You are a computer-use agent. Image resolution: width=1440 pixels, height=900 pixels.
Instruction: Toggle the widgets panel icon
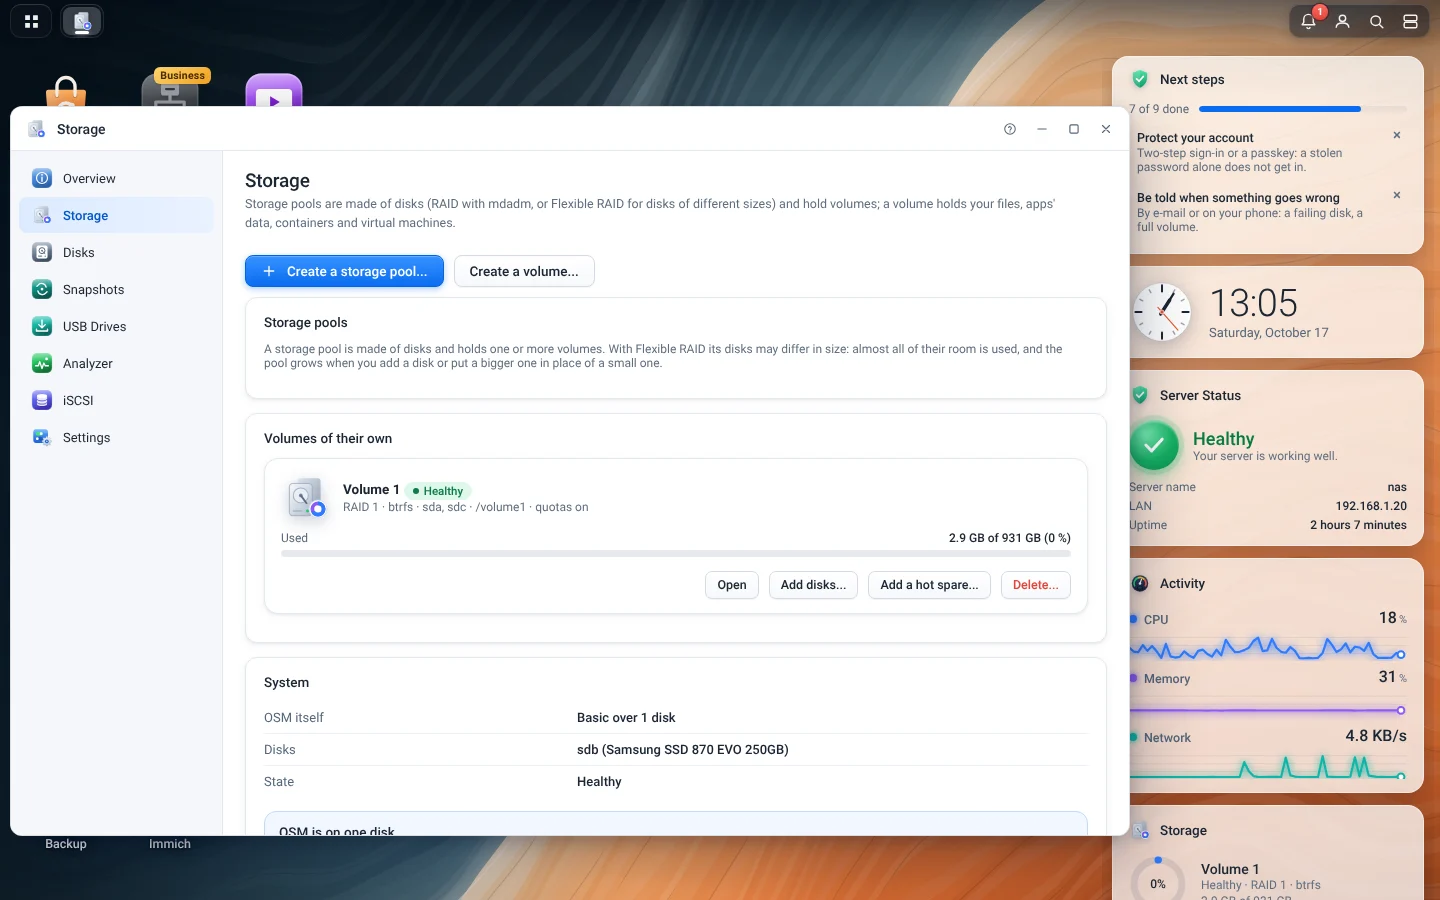pos(1411,21)
